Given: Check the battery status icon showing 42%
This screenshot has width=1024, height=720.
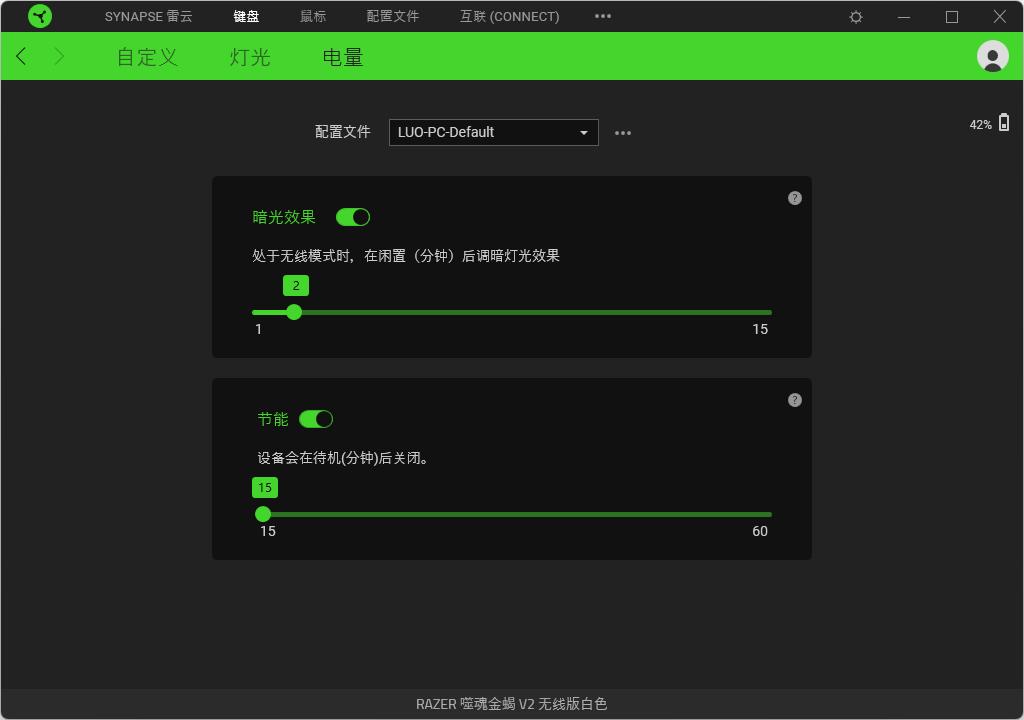Looking at the screenshot, I should click(x=1006, y=121).
